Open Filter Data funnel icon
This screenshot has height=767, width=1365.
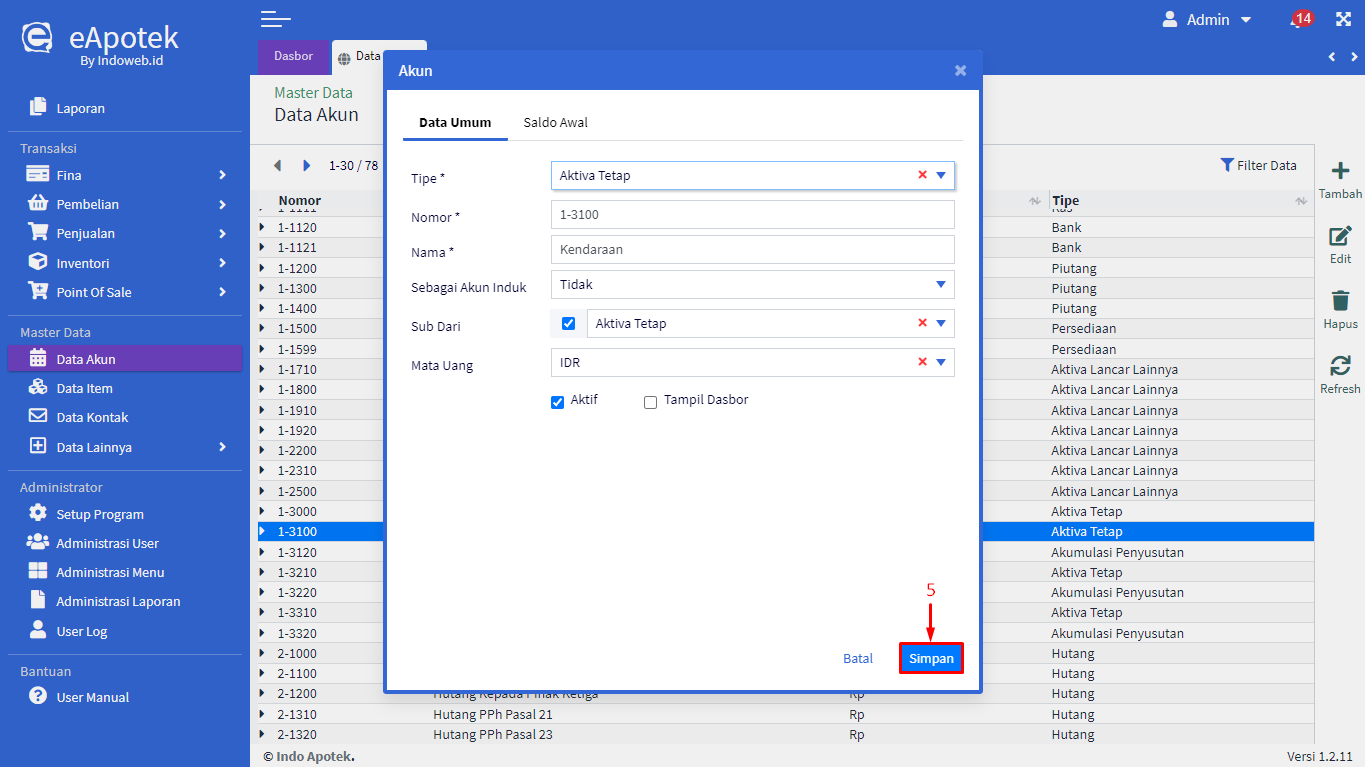click(x=1227, y=165)
